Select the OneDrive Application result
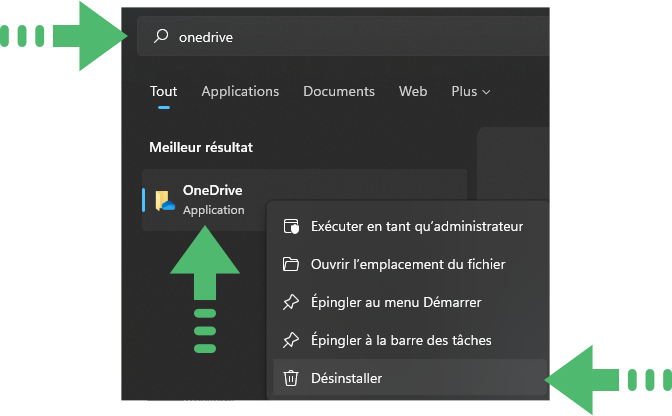 coord(304,200)
